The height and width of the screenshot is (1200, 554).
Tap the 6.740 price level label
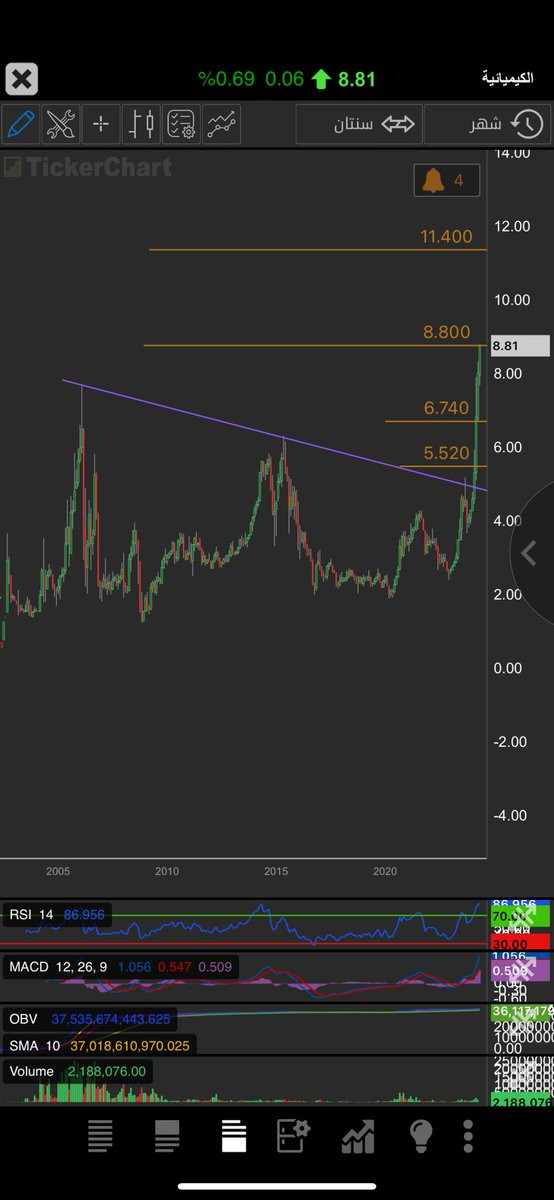[446, 408]
